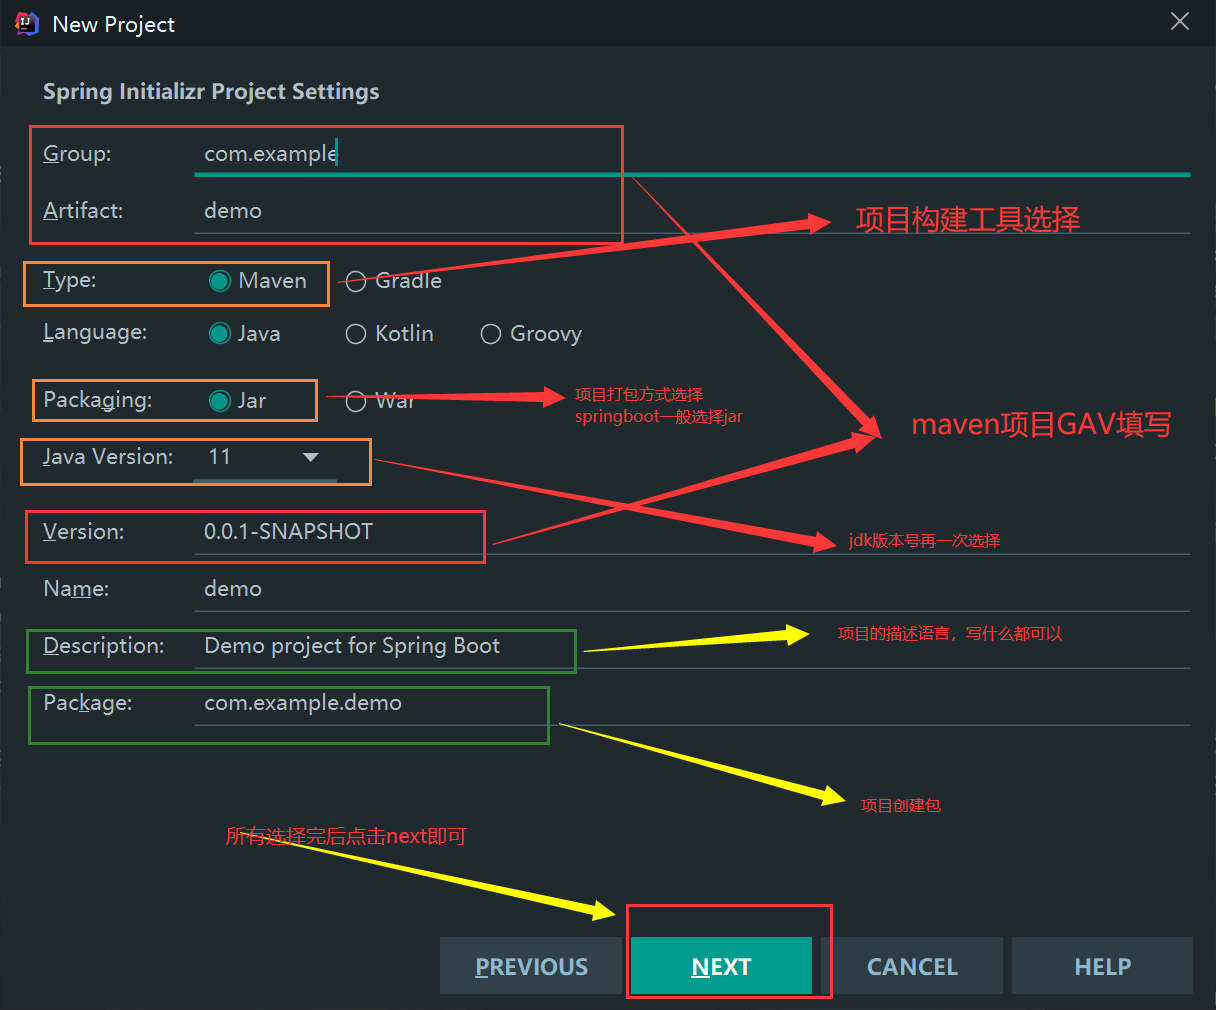The image size is (1216, 1010).
Task: Click the Group input field
Action: coord(692,154)
